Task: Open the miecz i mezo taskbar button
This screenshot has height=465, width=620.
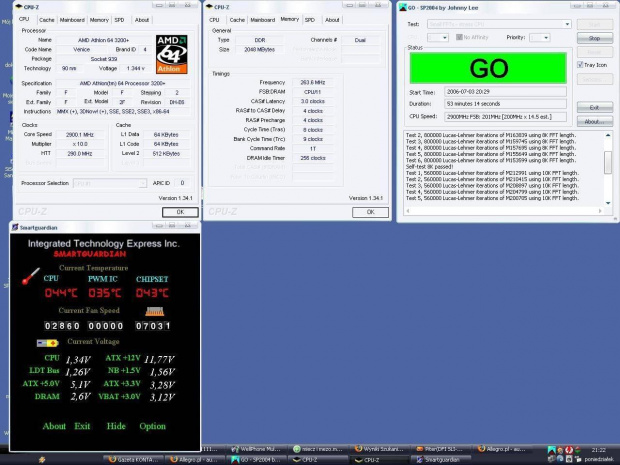Action: (319, 449)
